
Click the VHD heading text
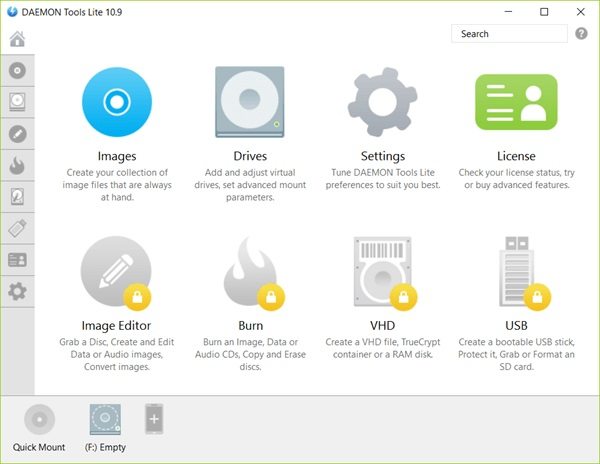point(382,326)
